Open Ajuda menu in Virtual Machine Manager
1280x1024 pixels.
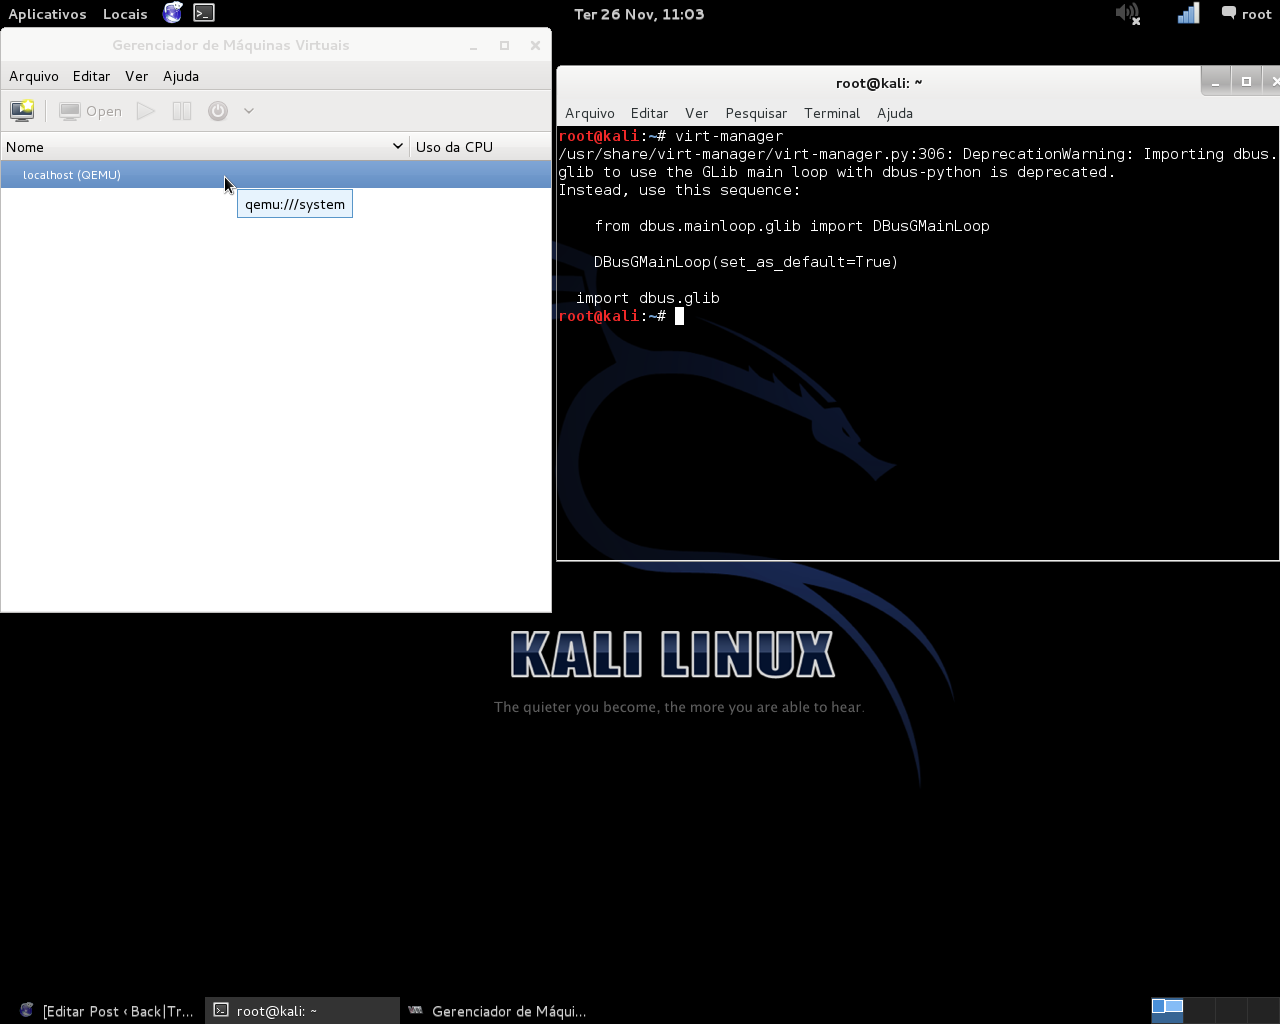coord(181,76)
